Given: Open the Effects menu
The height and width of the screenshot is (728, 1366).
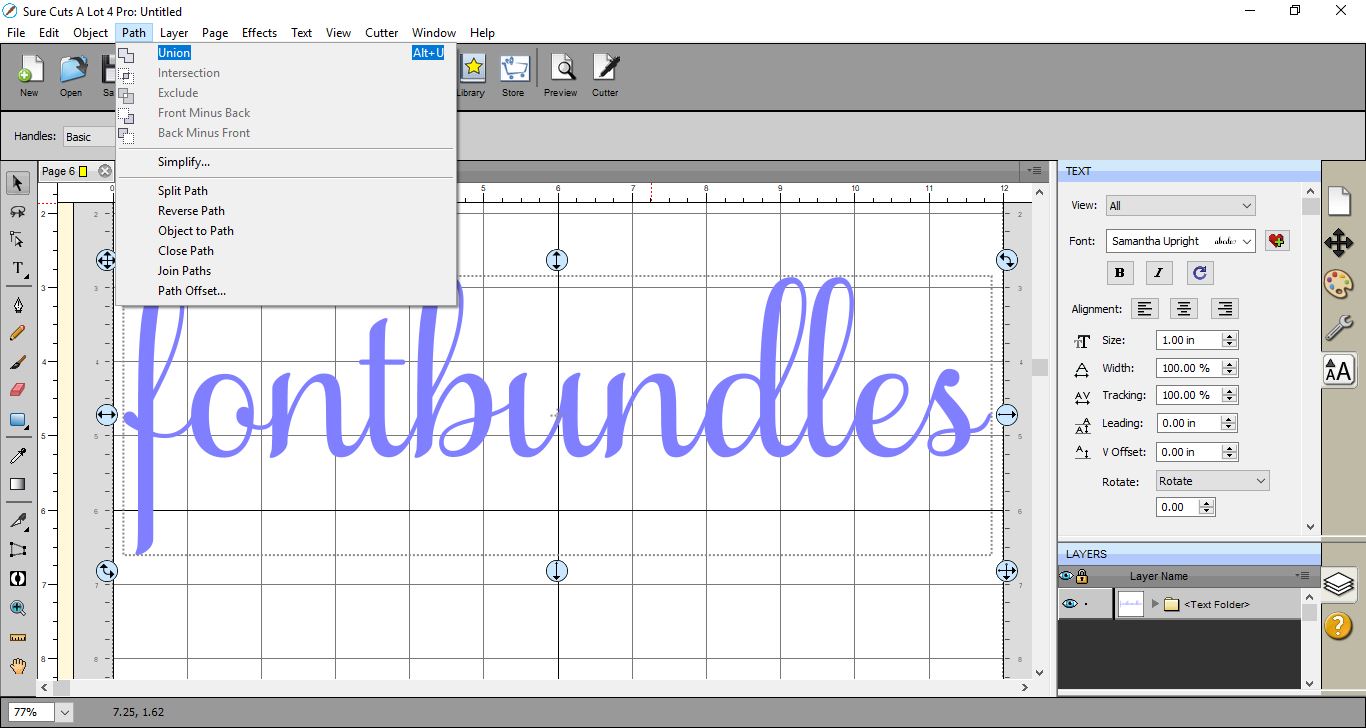Looking at the screenshot, I should [x=259, y=33].
